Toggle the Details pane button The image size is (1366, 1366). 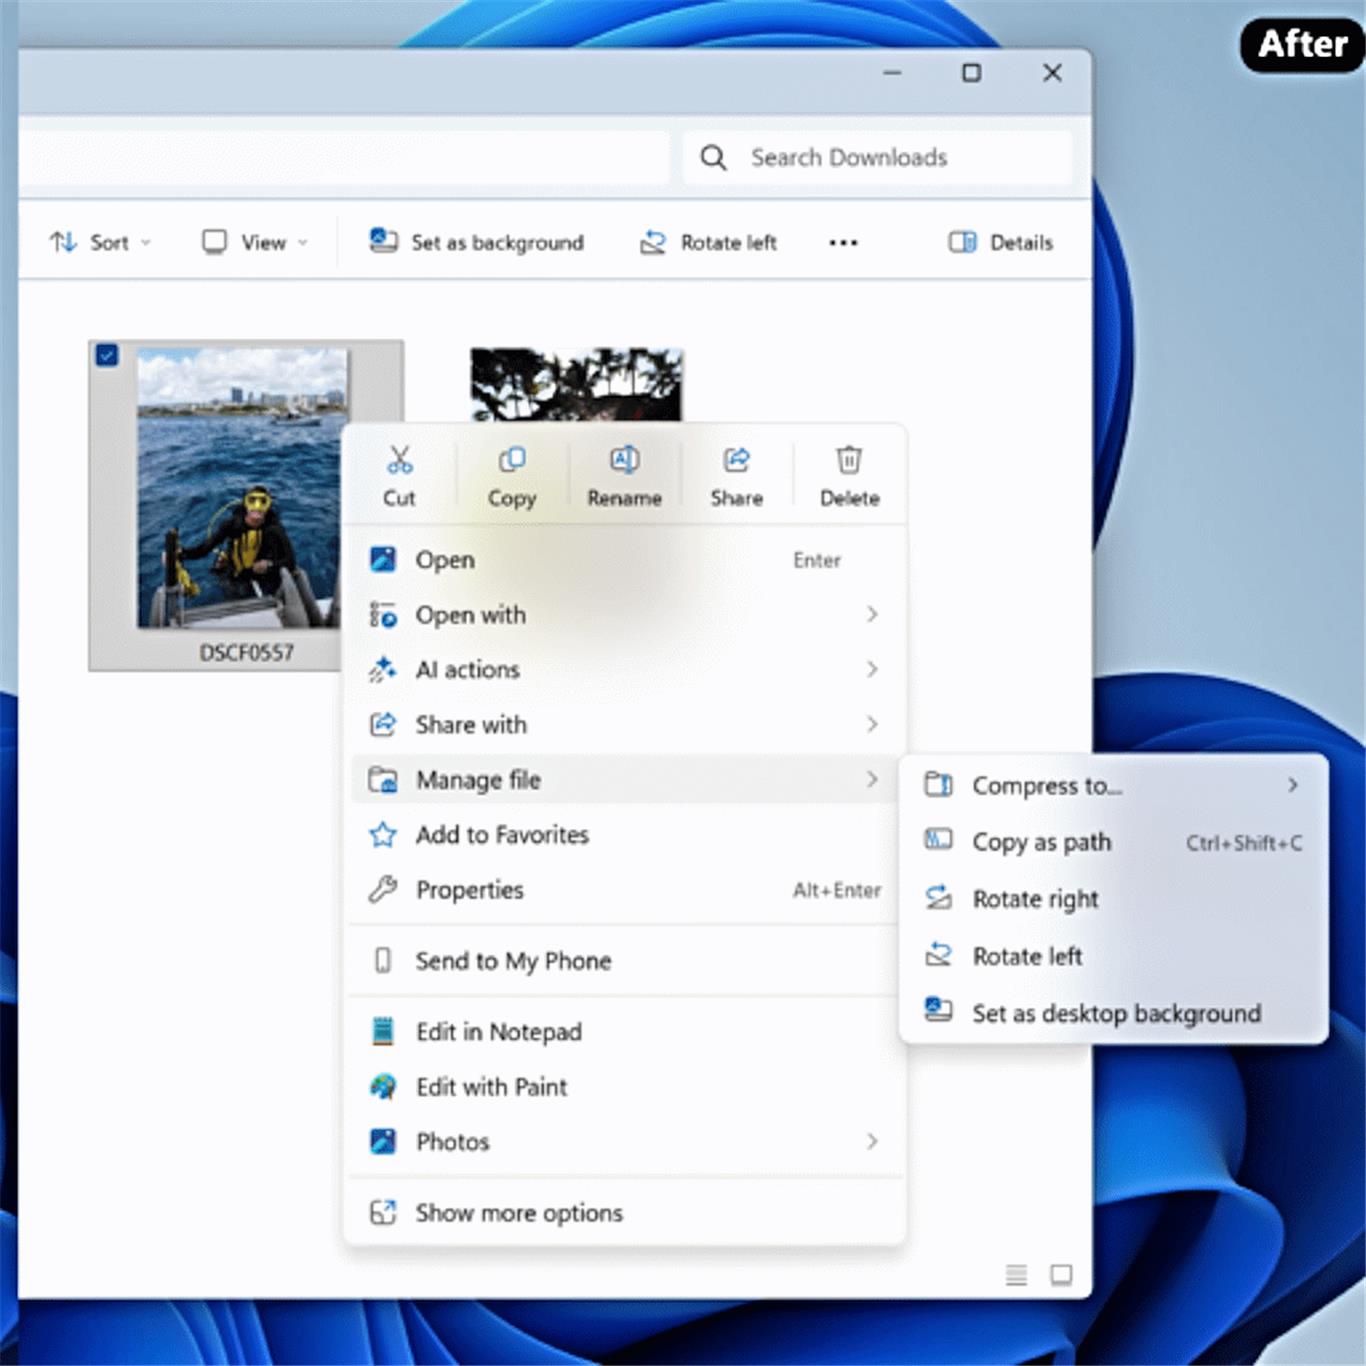coord(1001,242)
